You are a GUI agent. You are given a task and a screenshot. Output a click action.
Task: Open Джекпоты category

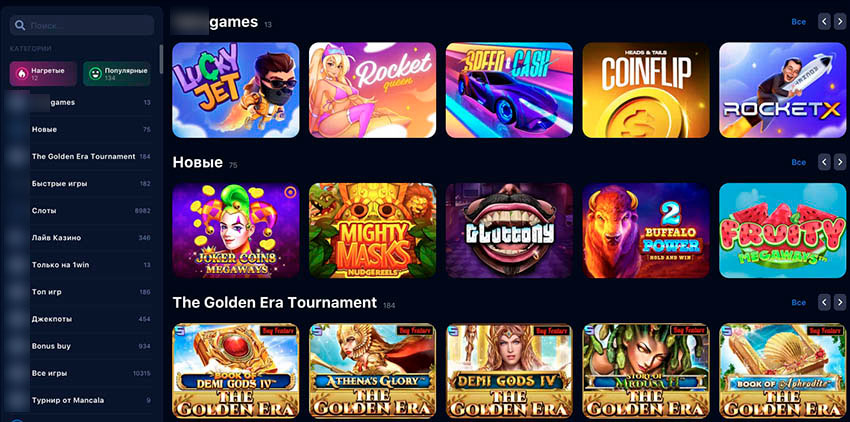(x=81, y=319)
